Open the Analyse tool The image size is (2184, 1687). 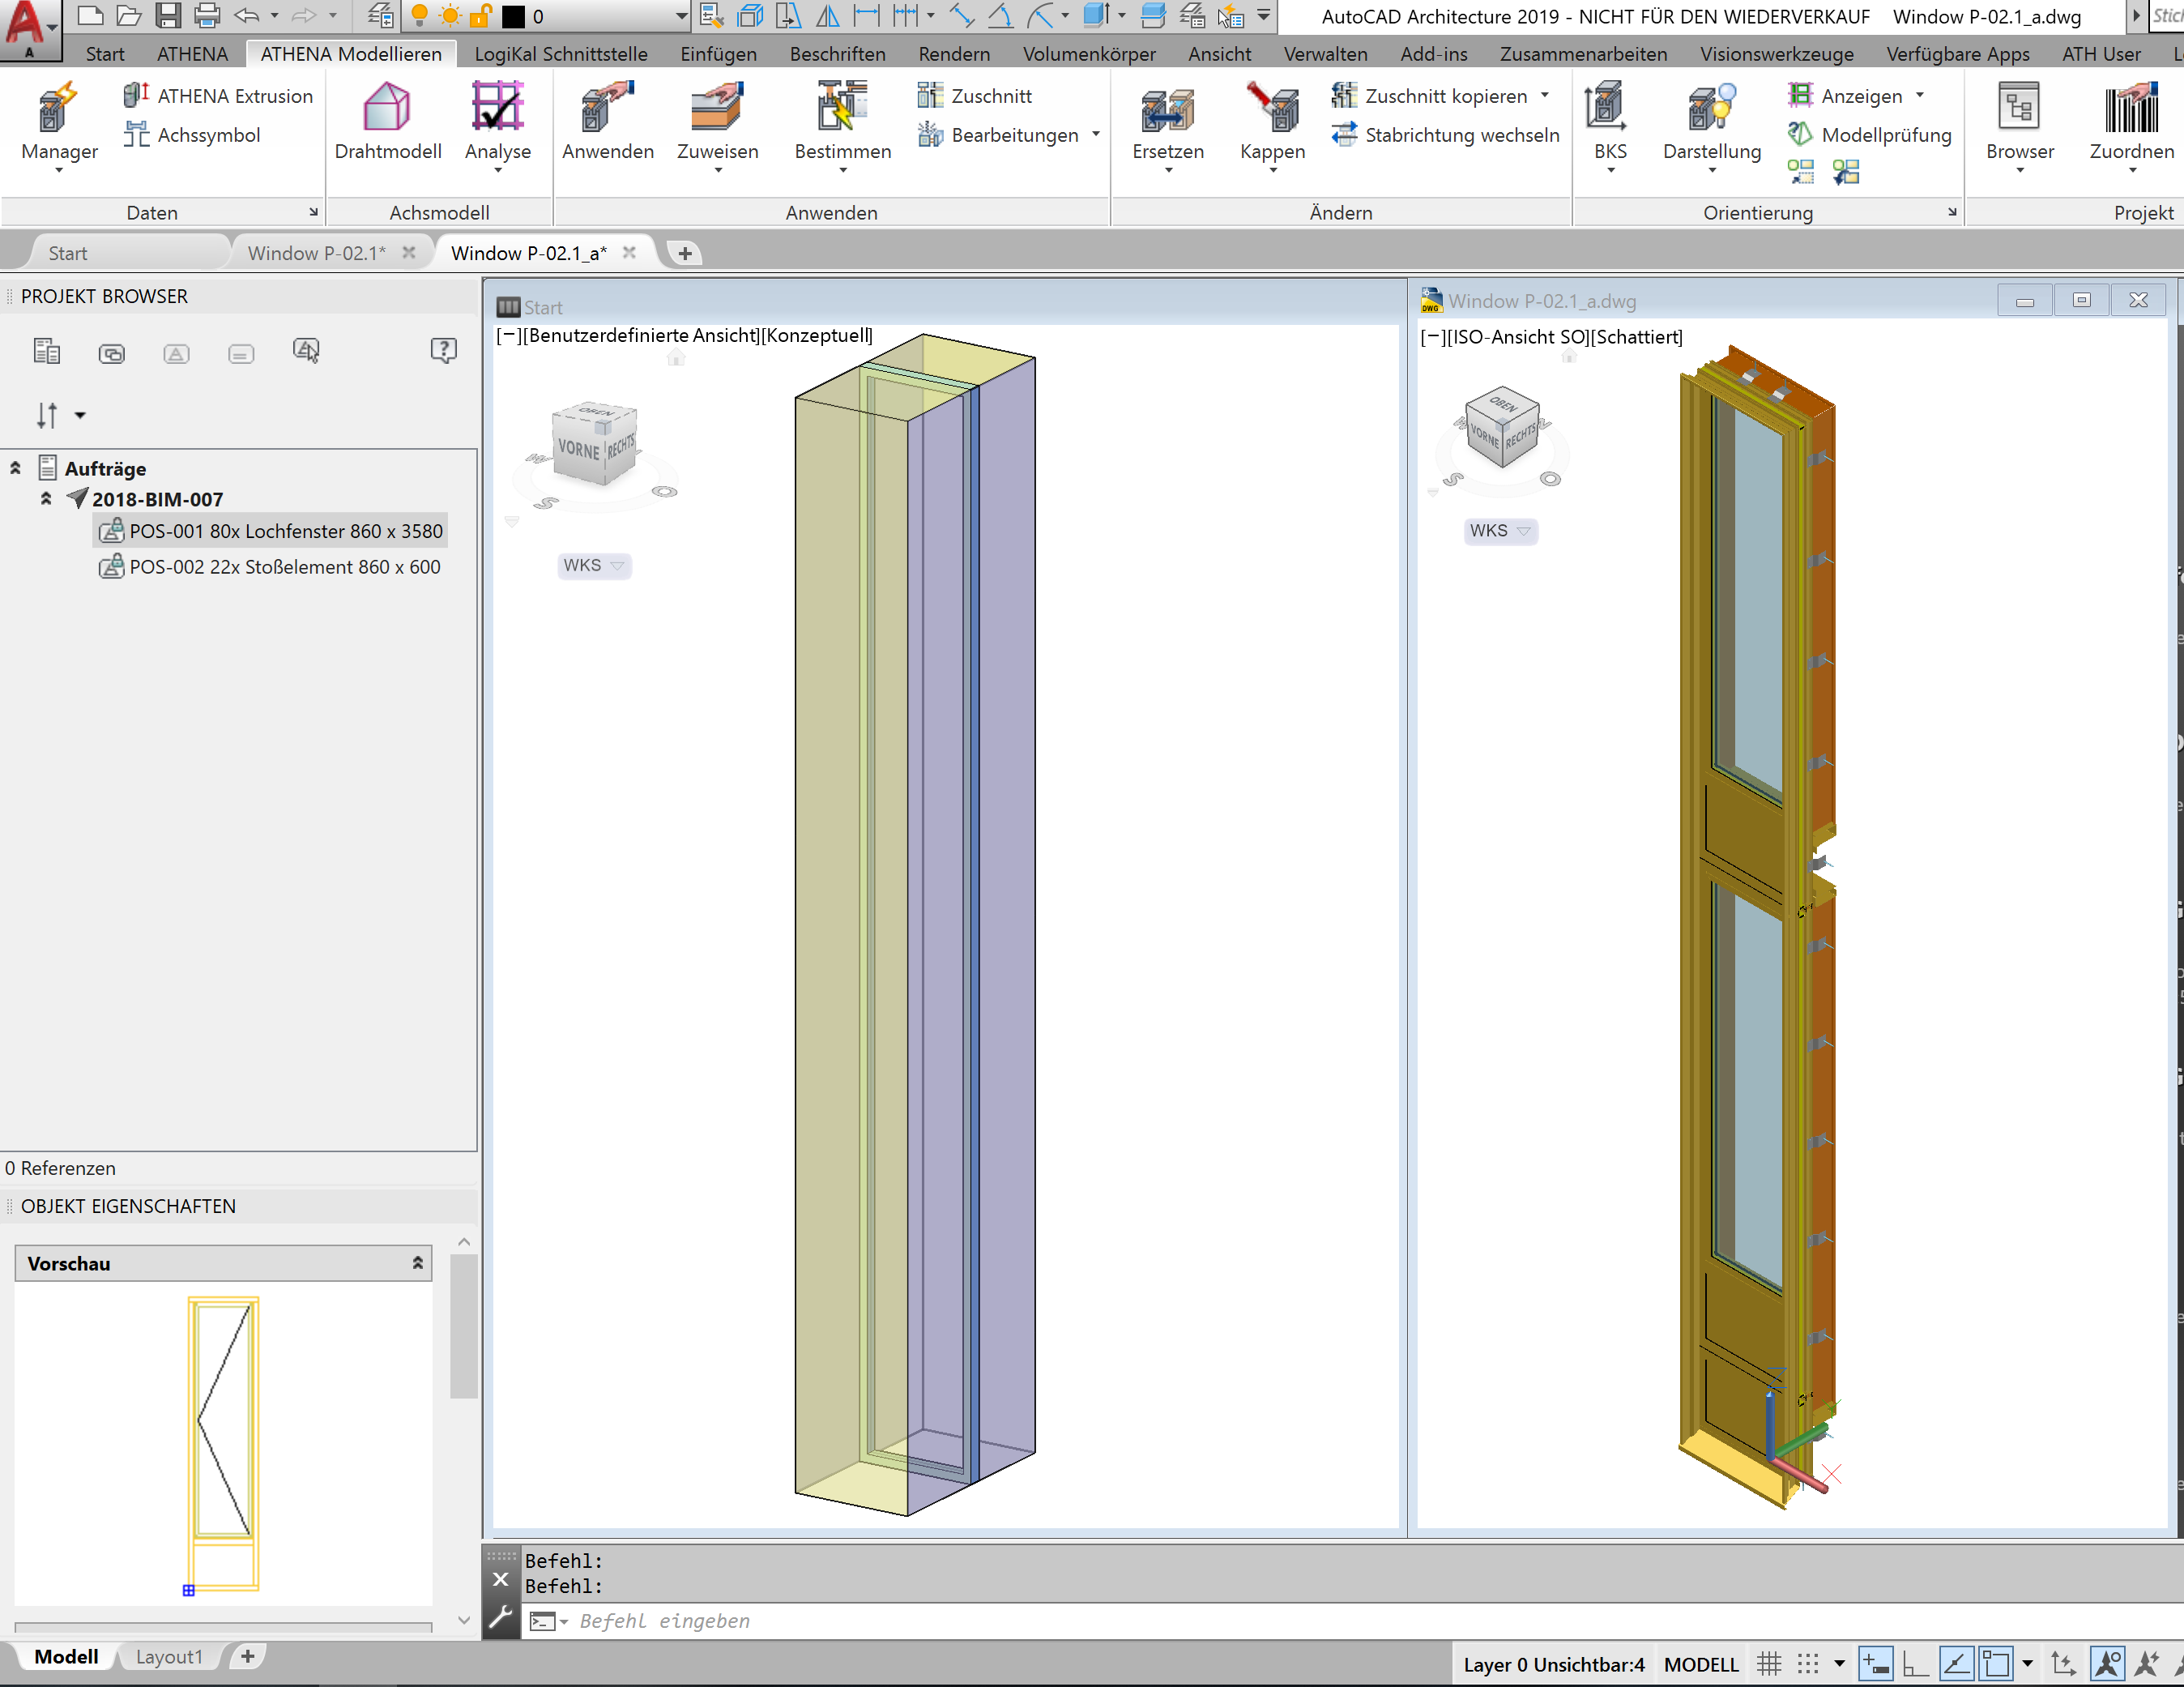[x=497, y=108]
